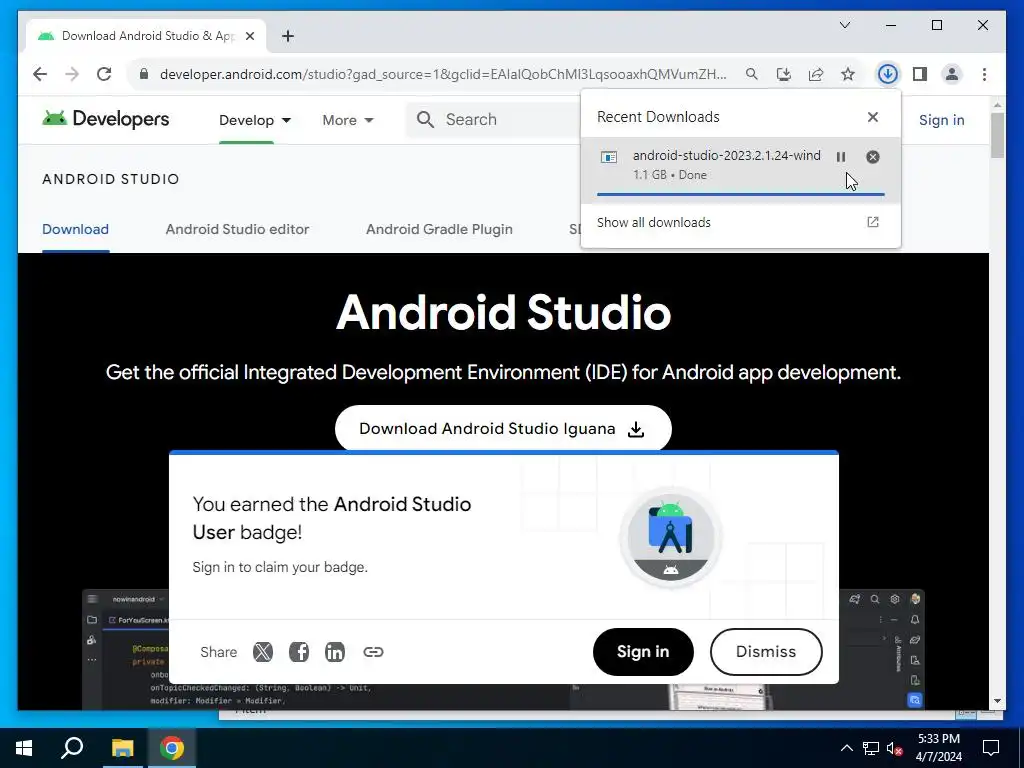The image size is (1024, 768).
Task: Switch to Android Studio editor tab
Action: click(x=237, y=229)
